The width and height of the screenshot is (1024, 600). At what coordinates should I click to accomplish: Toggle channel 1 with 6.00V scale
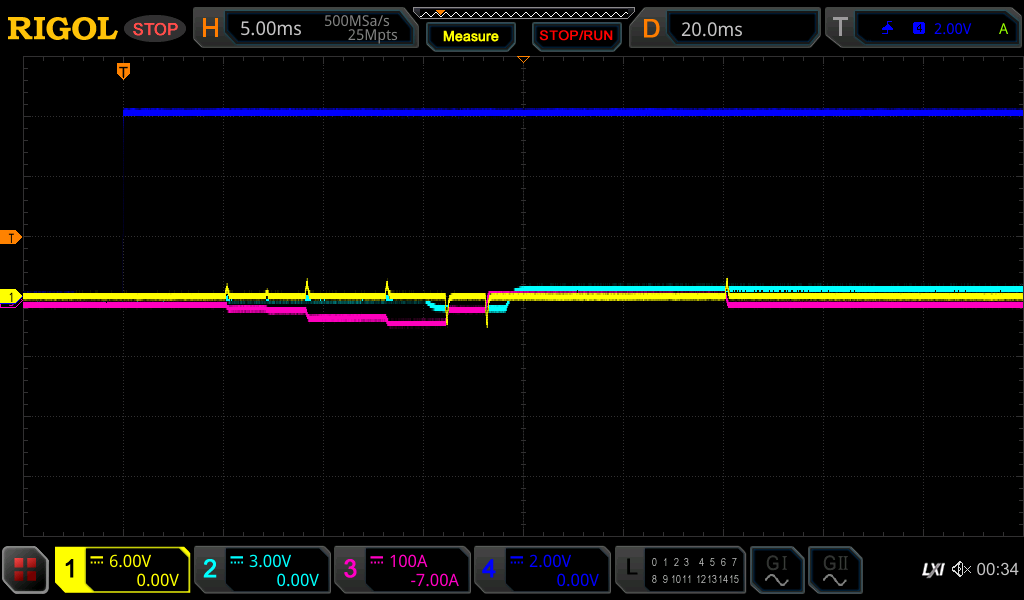pos(122,570)
